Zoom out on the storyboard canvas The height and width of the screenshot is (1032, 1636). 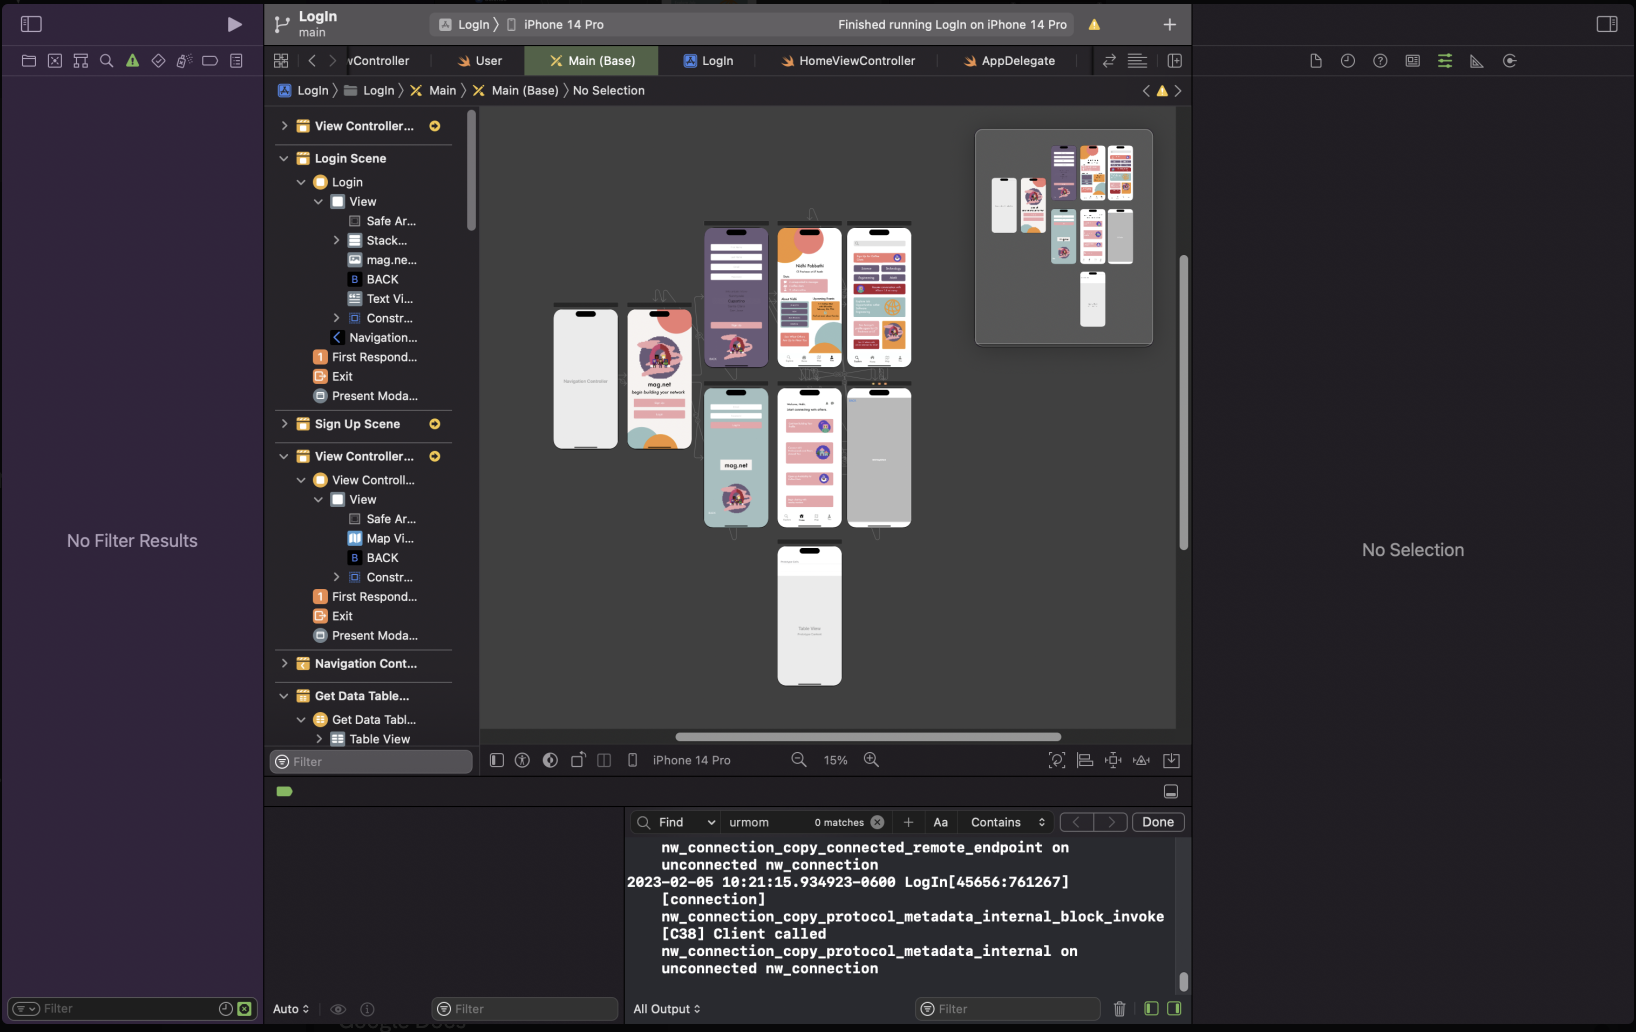point(799,760)
